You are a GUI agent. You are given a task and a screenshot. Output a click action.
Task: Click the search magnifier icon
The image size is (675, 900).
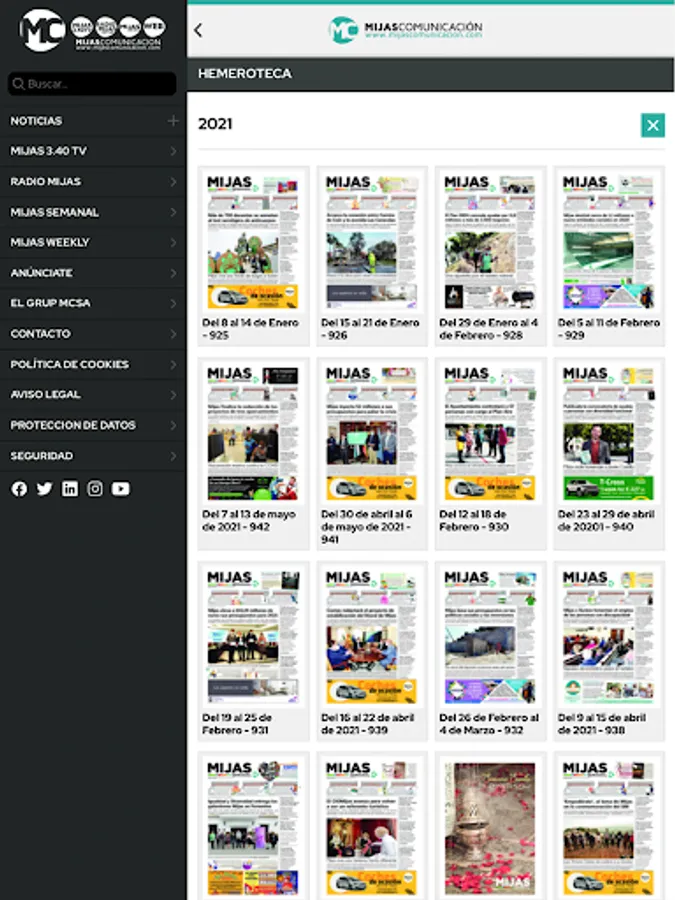point(18,84)
